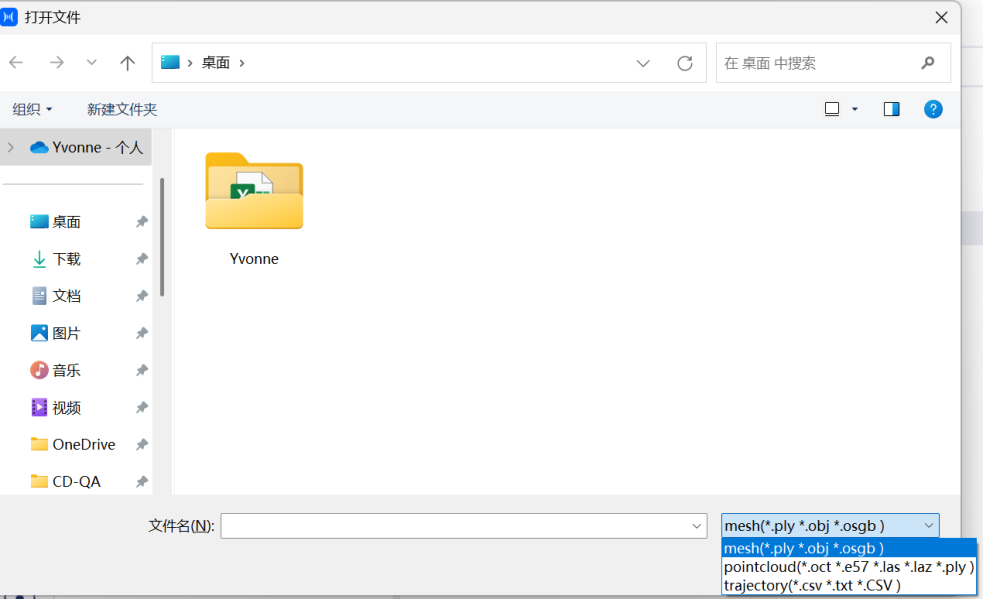Click the search magnifier icon
Image resolution: width=983 pixels, height=599 pixels.
pos(928,63)
